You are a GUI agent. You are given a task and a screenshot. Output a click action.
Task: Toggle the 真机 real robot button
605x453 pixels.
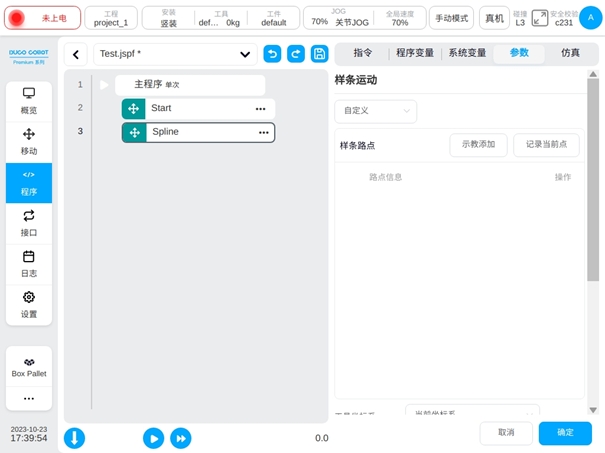pyautogui.click(x=493, y=18)
